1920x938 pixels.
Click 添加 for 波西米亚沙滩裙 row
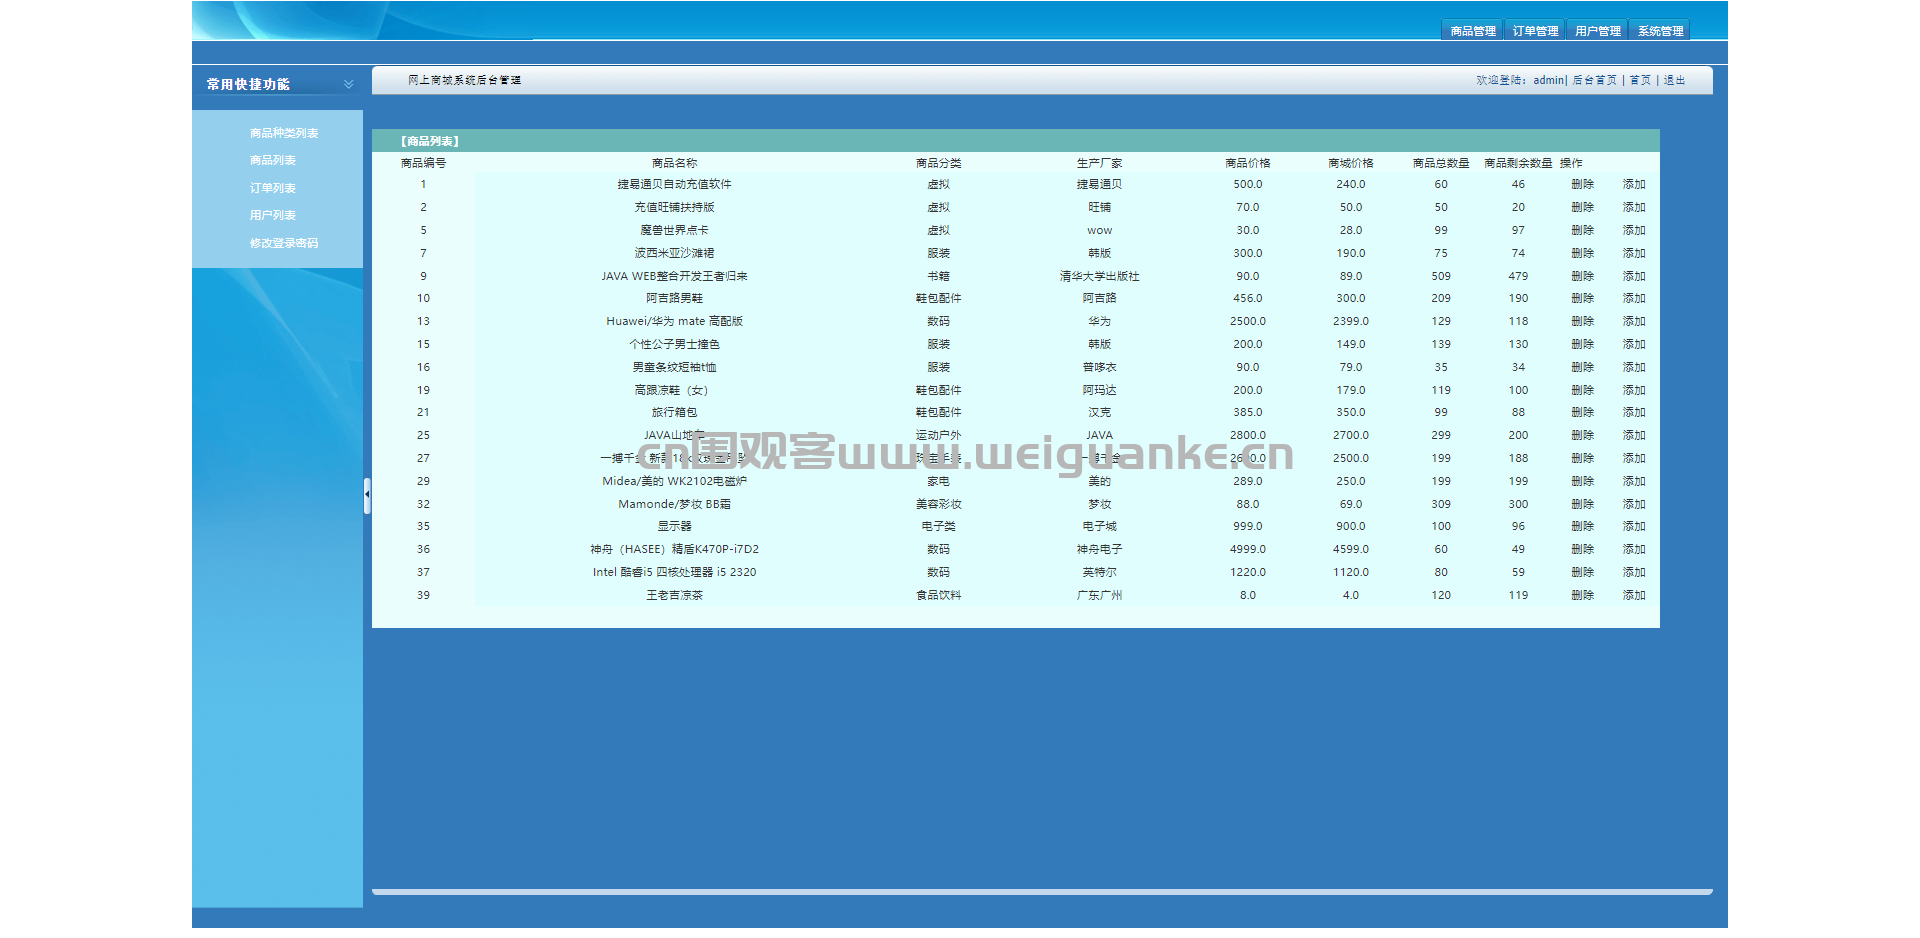click(1634, 253)
